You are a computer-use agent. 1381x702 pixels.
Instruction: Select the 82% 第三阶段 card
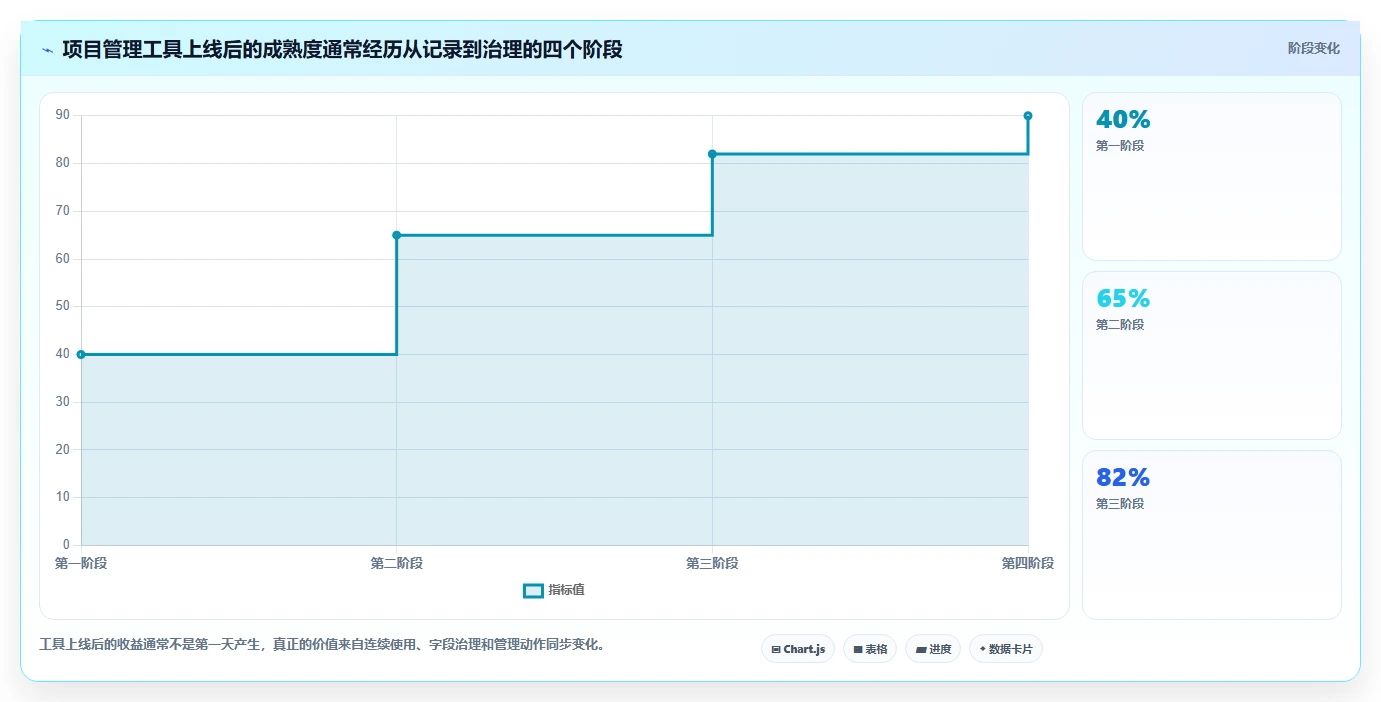click(x=1211, y=534)
